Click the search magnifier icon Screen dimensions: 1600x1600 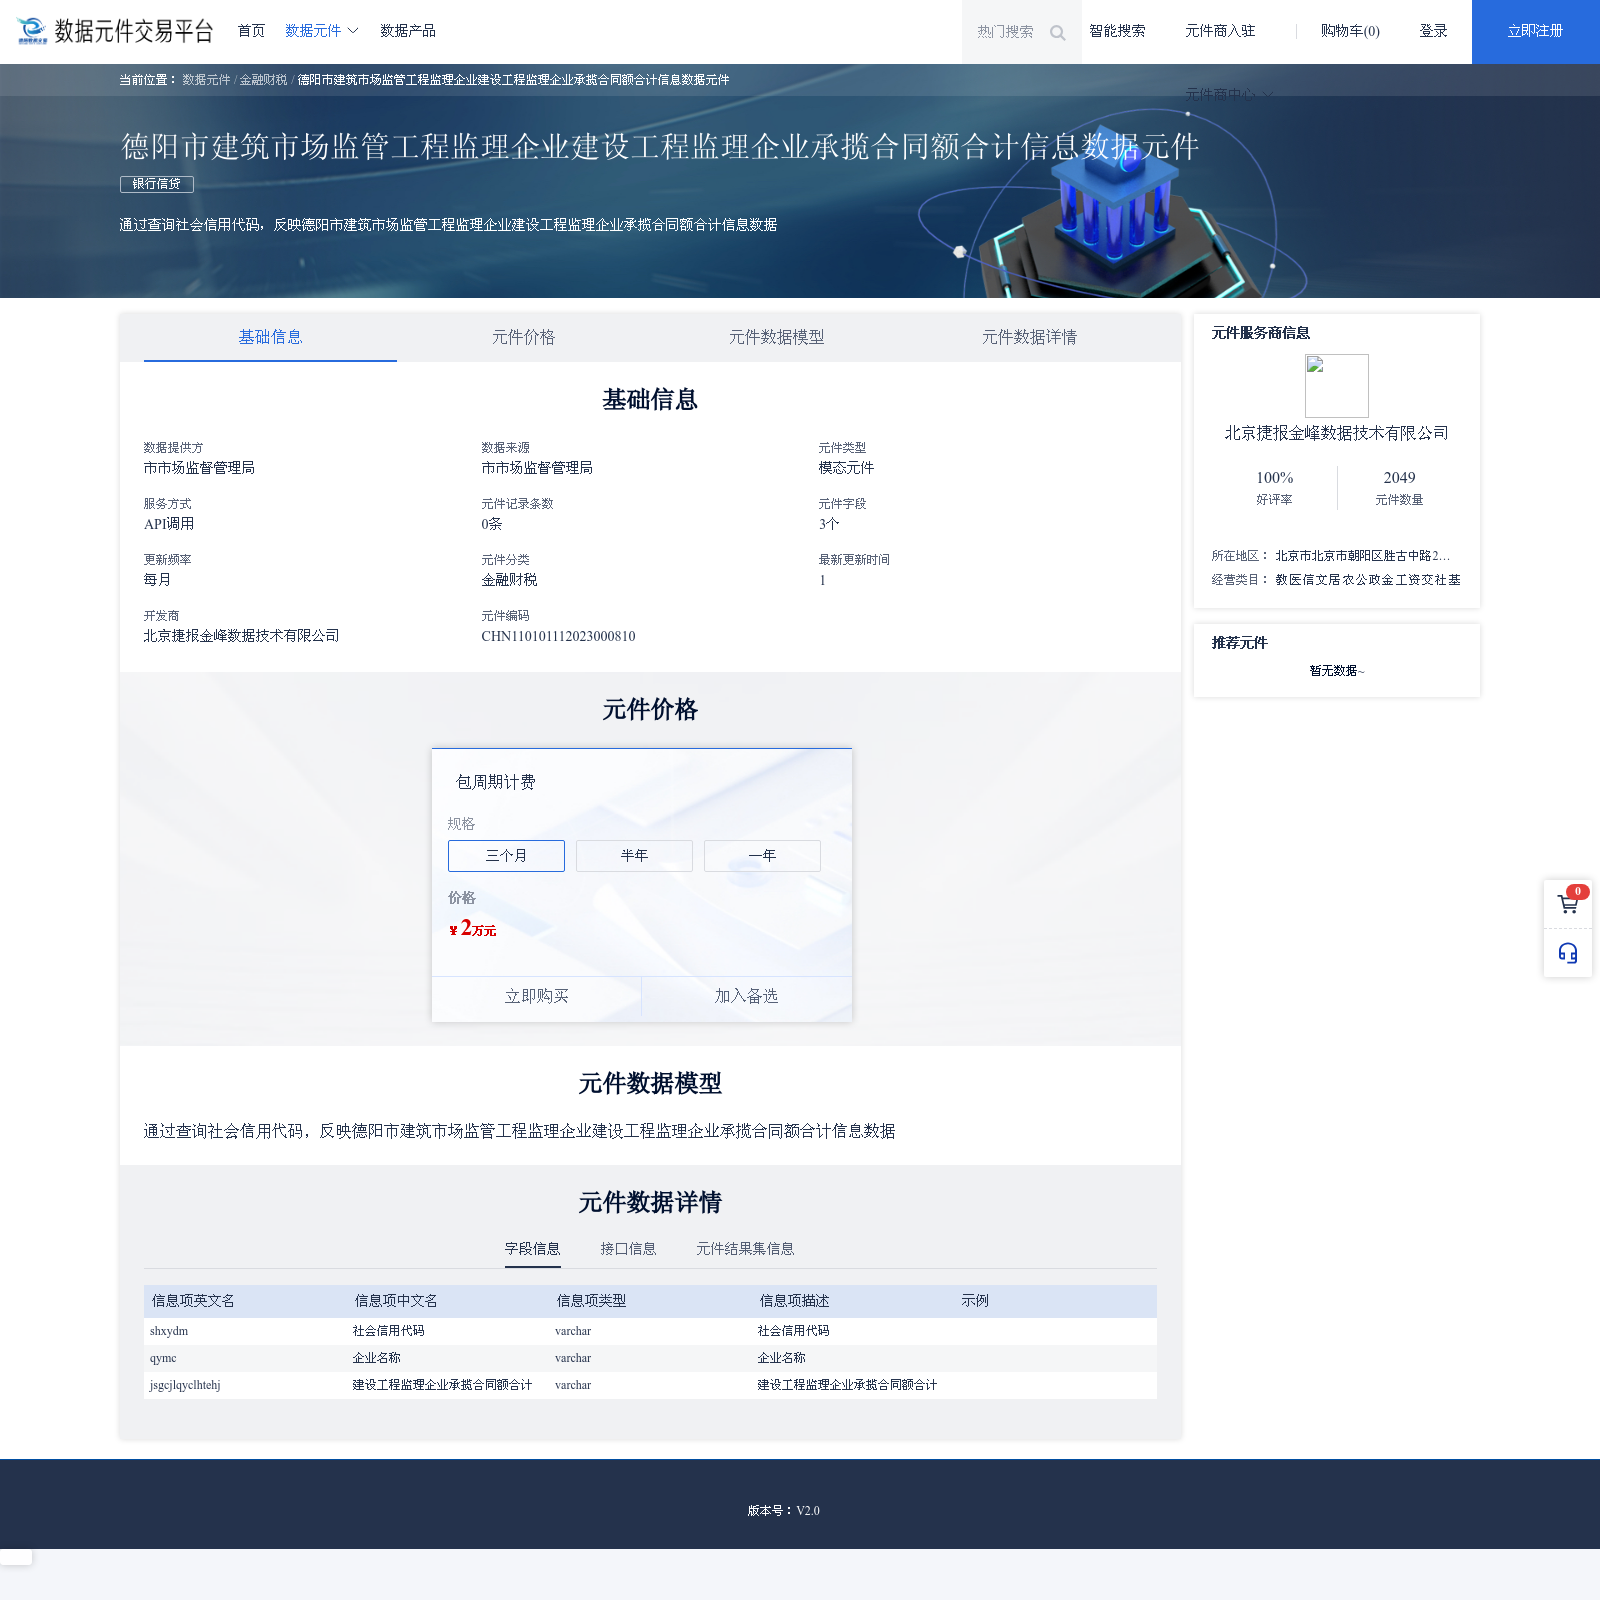coord(1057,33)
